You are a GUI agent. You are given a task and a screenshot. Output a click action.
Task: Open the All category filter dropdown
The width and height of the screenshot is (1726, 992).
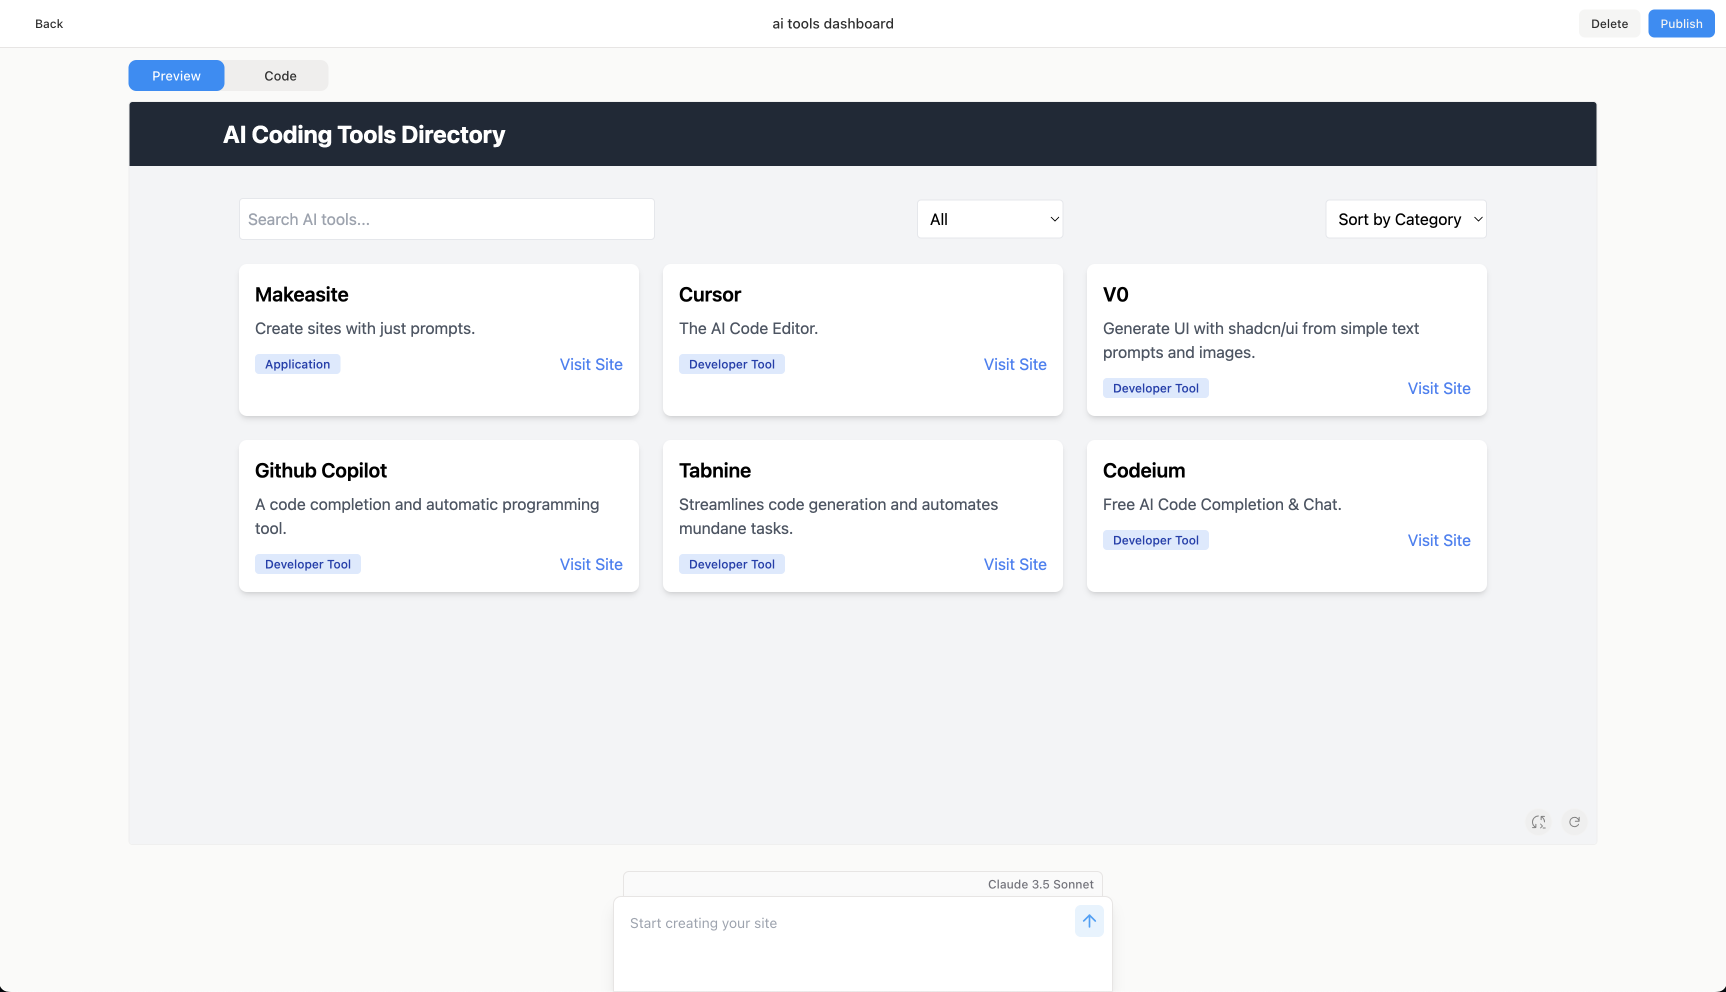(x=990, y=219)
